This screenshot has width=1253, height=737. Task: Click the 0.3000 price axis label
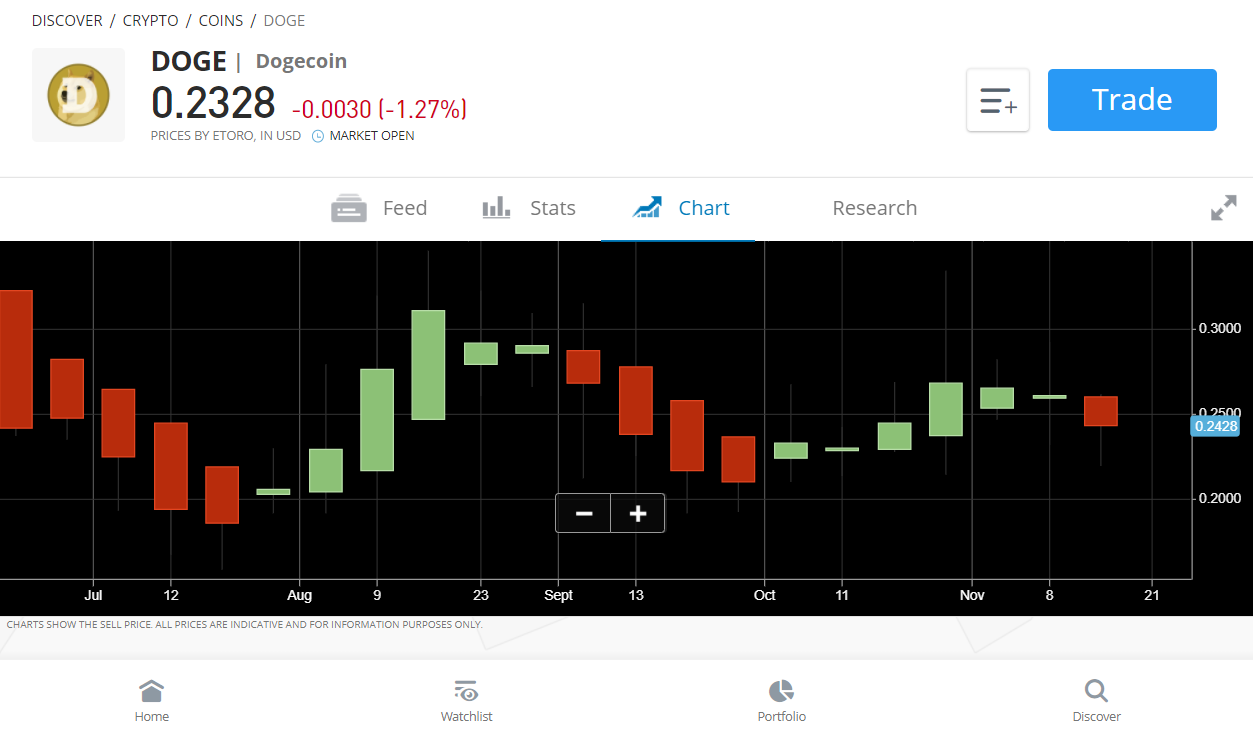[1219, 328]
